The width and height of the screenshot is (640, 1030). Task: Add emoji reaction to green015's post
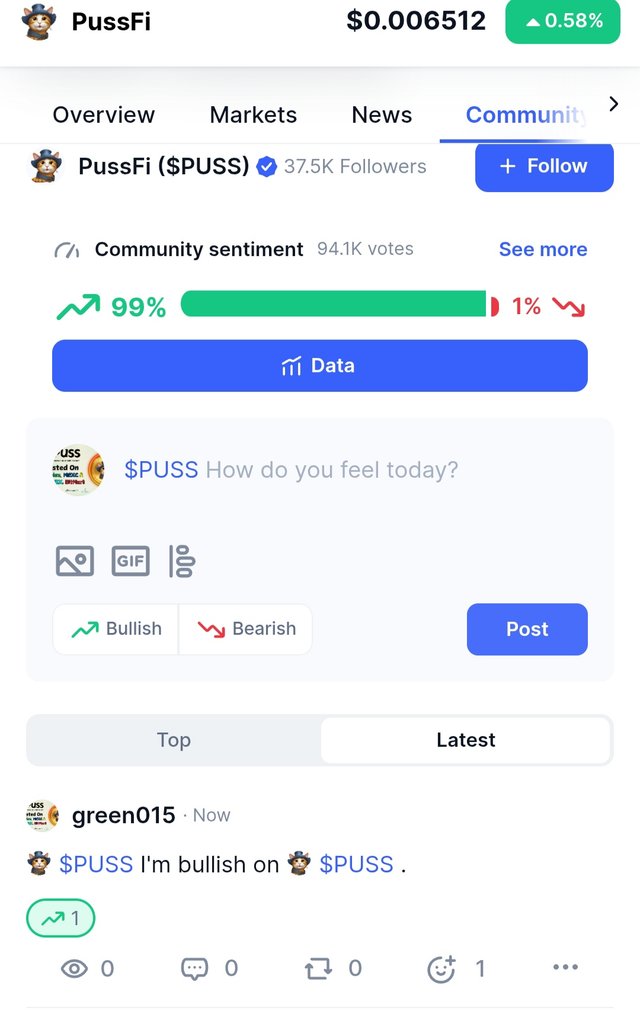pyautogui.click(x=441, y=968)
